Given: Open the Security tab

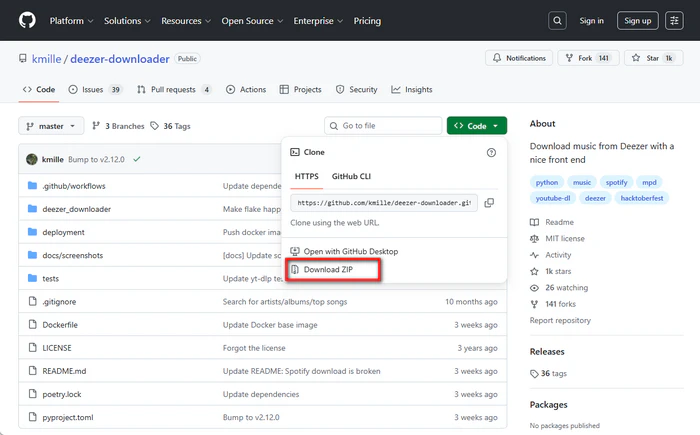Looking at the screenshot, I should coord(357,90).
